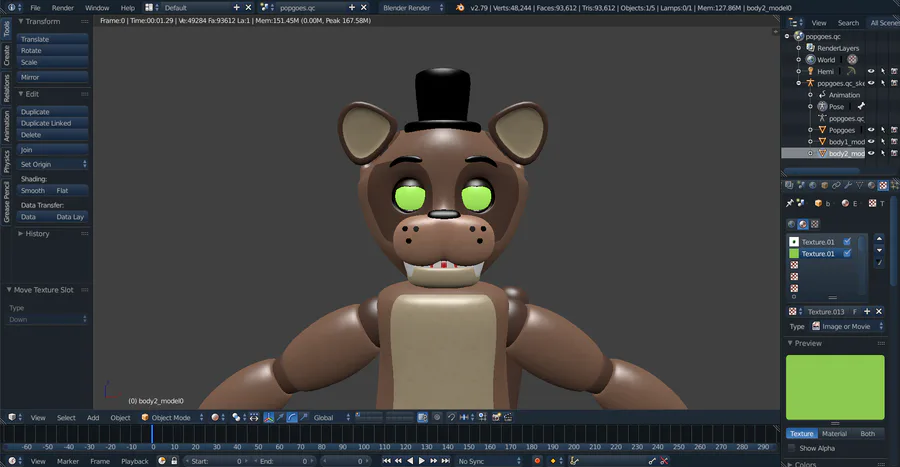Open the Set Origin dropdown

click(x=52, y=164)
